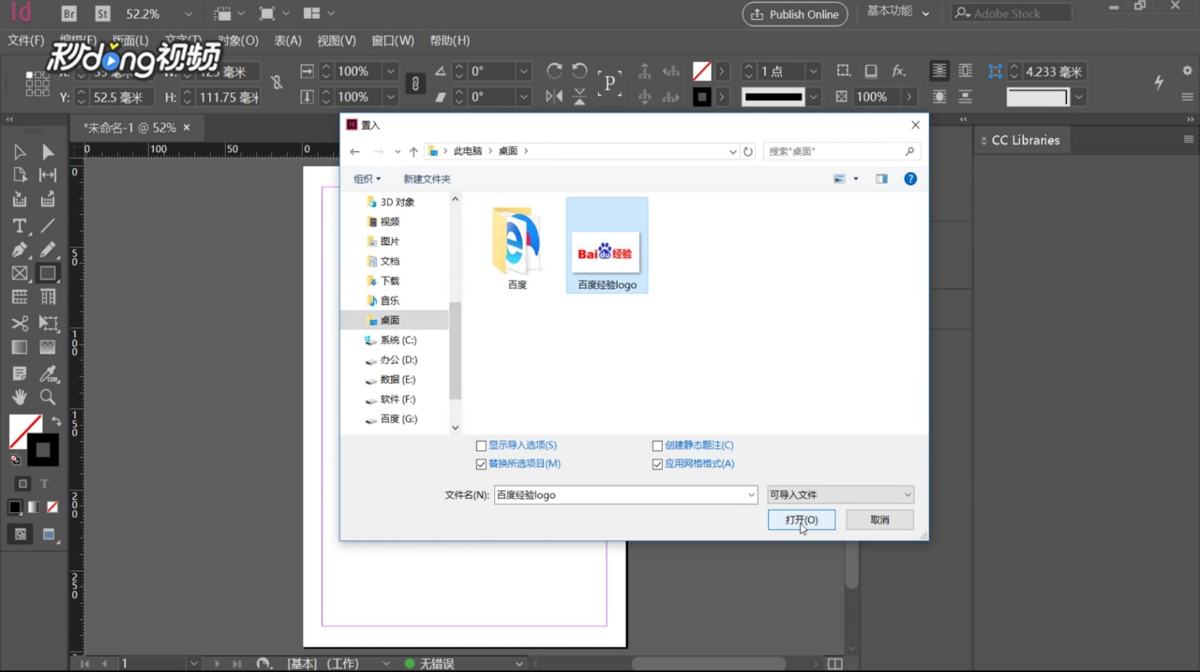Click the 新建文件夹 button
Image resolution: width=1200 pixels, height=672 pixels.
coord(427,179)
